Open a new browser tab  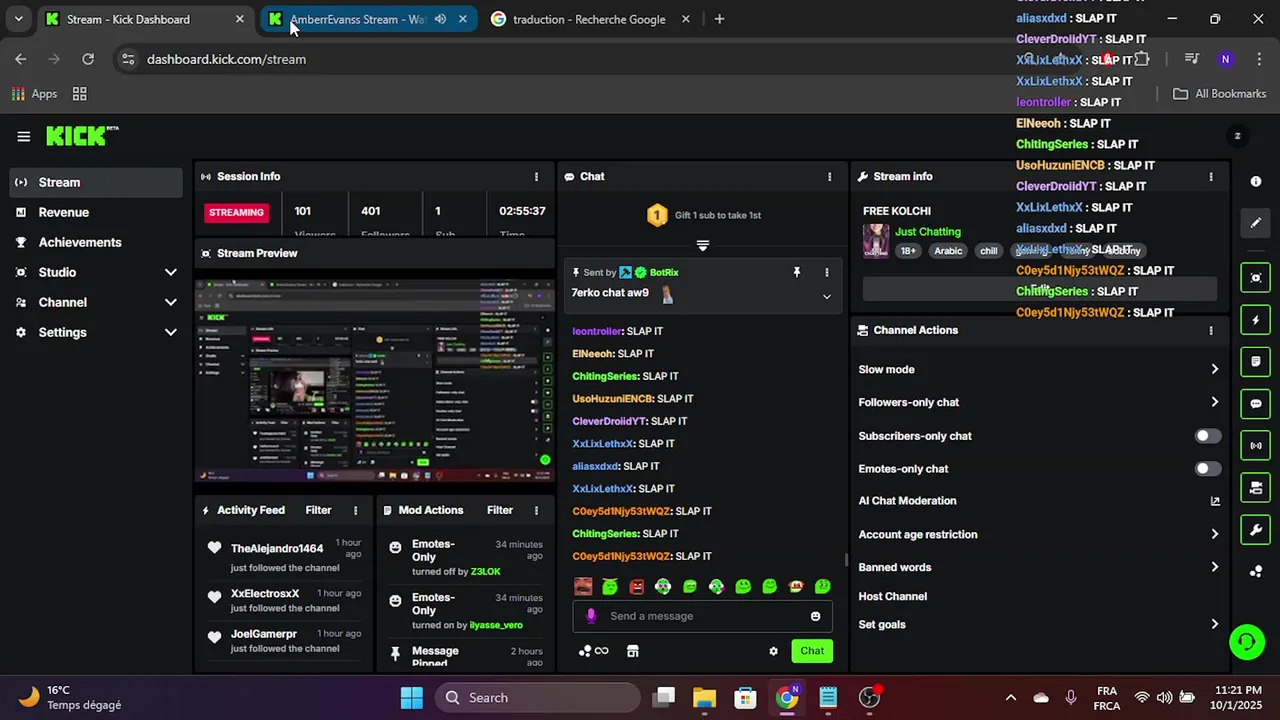[x=719, y=19]
